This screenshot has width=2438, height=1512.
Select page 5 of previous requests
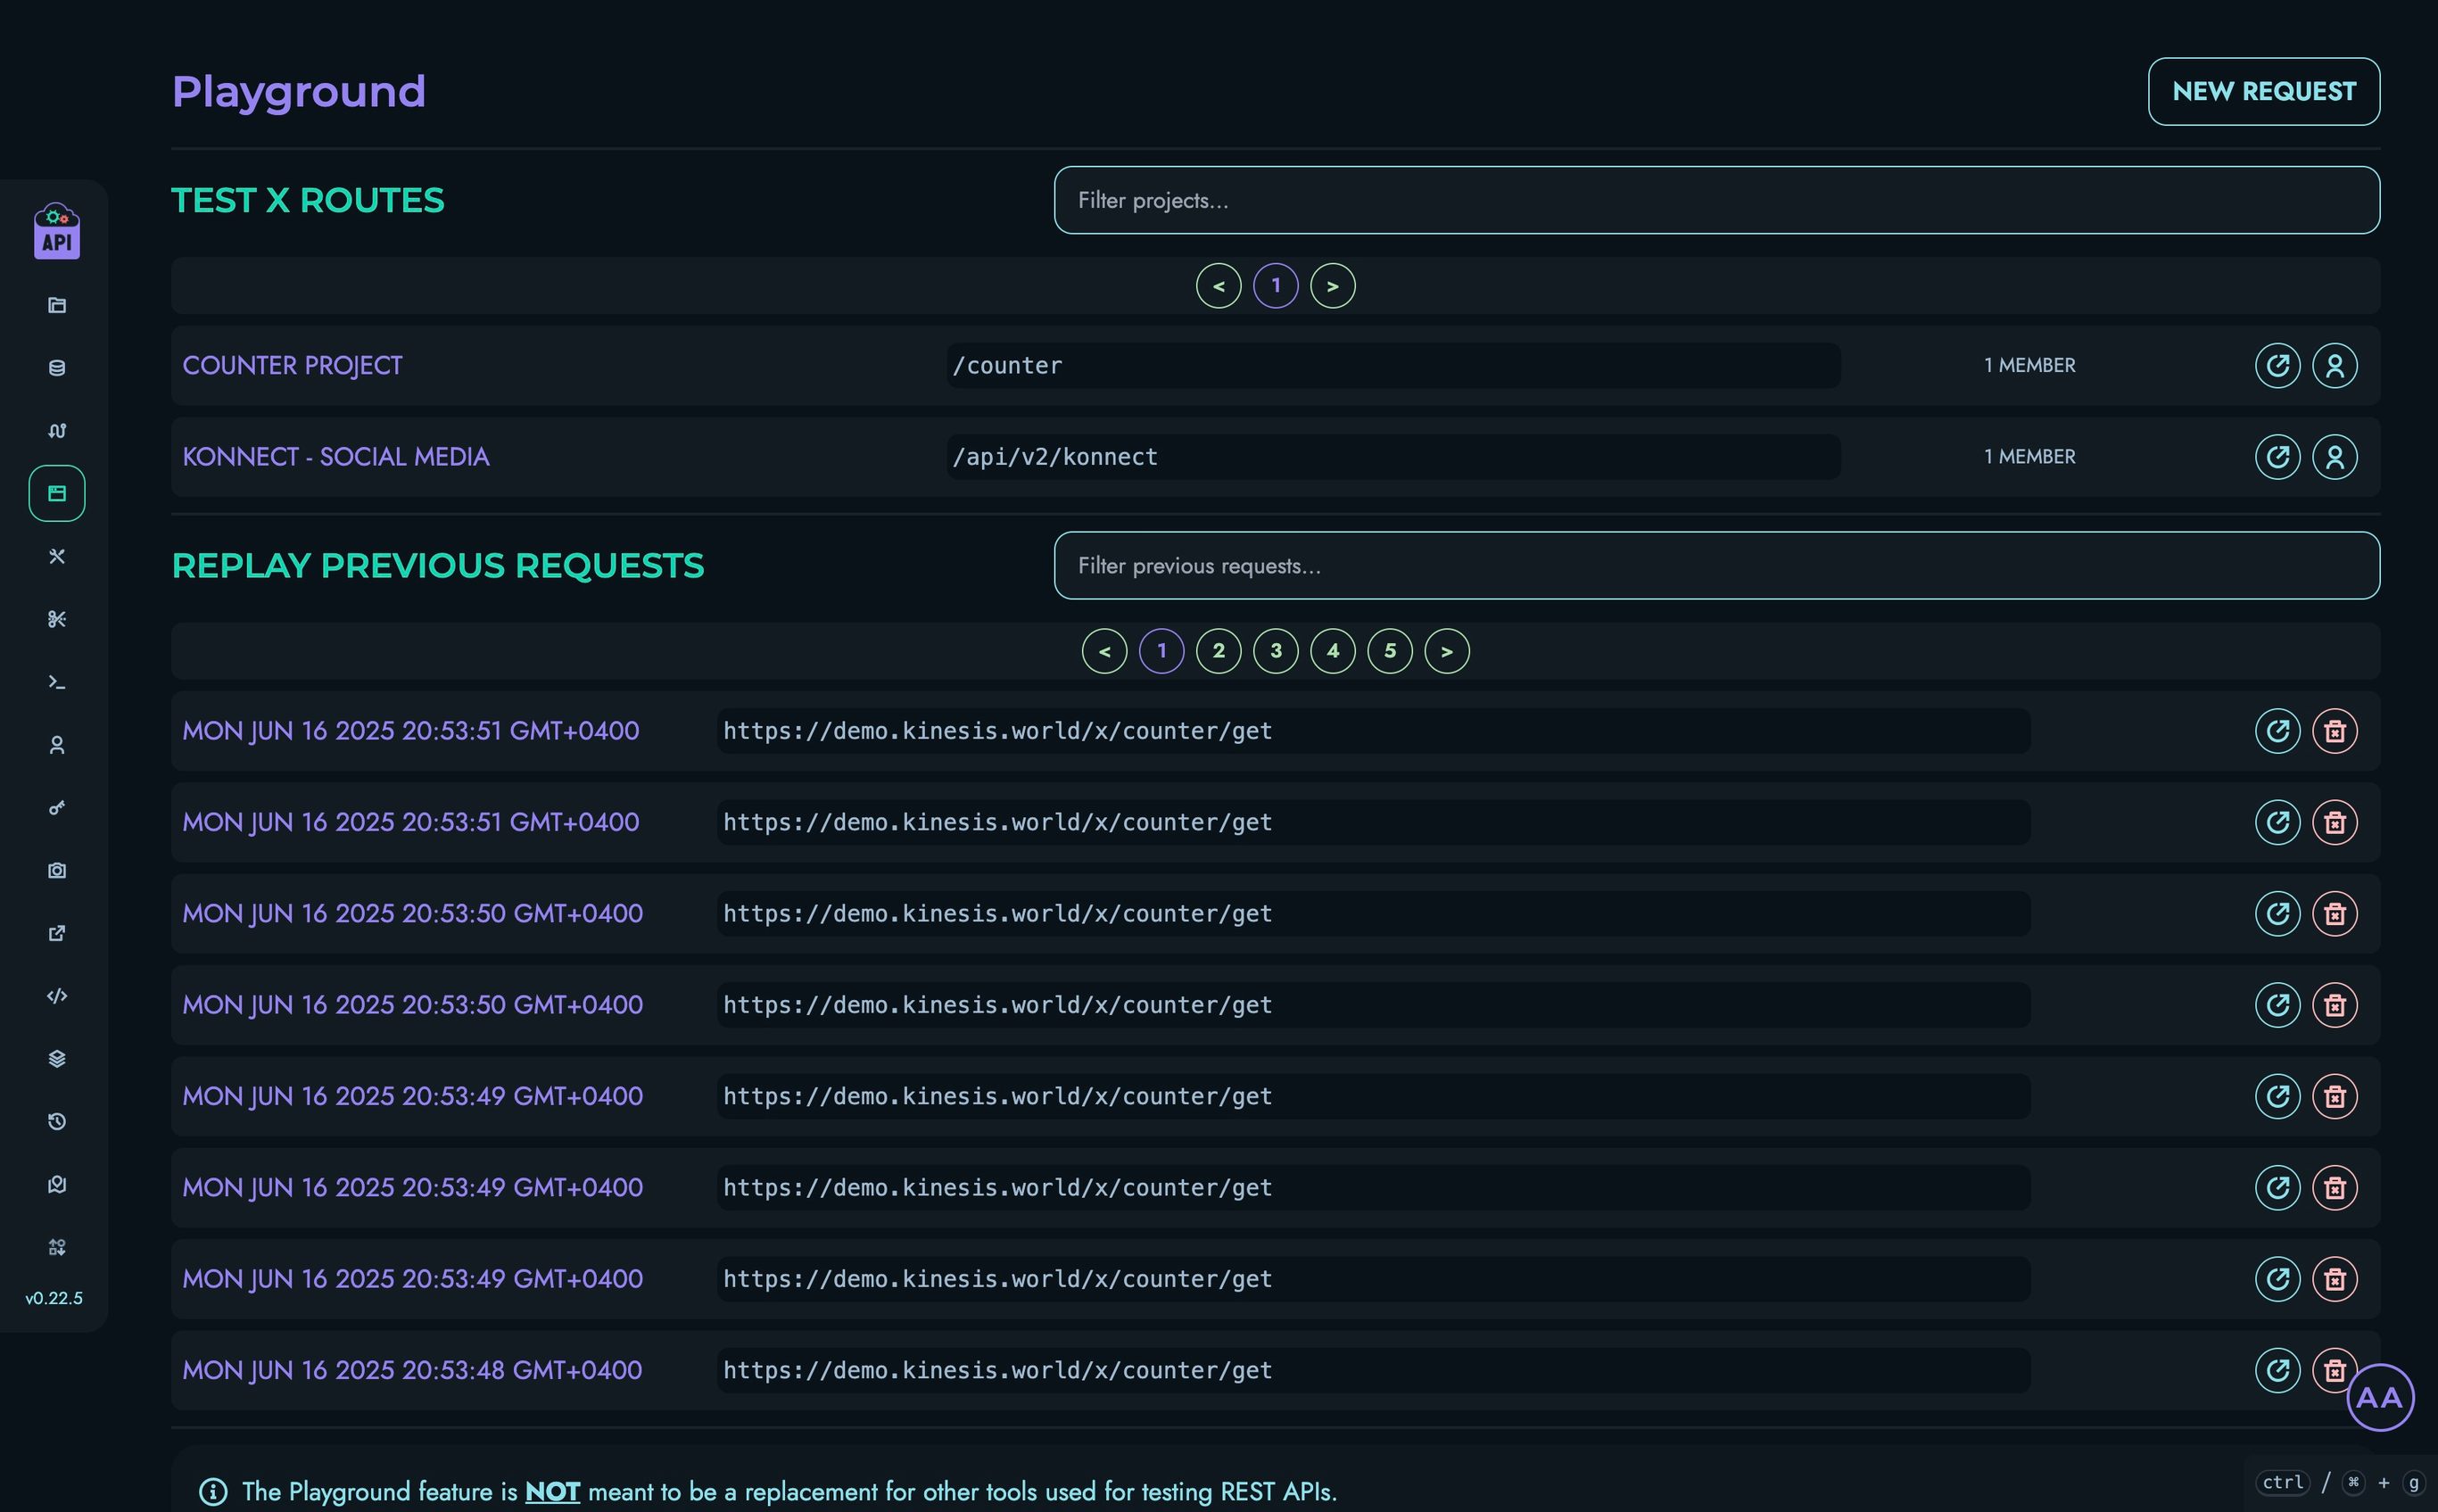(1389, 651)
